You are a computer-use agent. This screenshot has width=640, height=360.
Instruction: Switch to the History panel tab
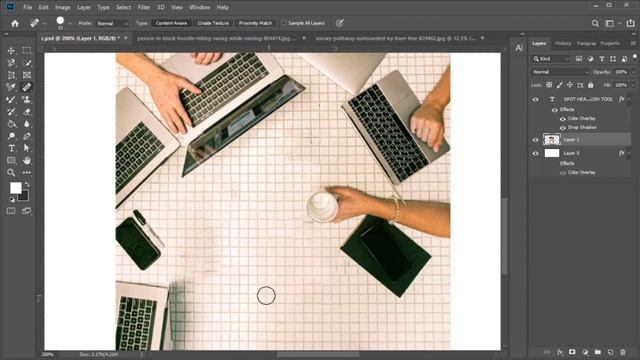(563, 43)
